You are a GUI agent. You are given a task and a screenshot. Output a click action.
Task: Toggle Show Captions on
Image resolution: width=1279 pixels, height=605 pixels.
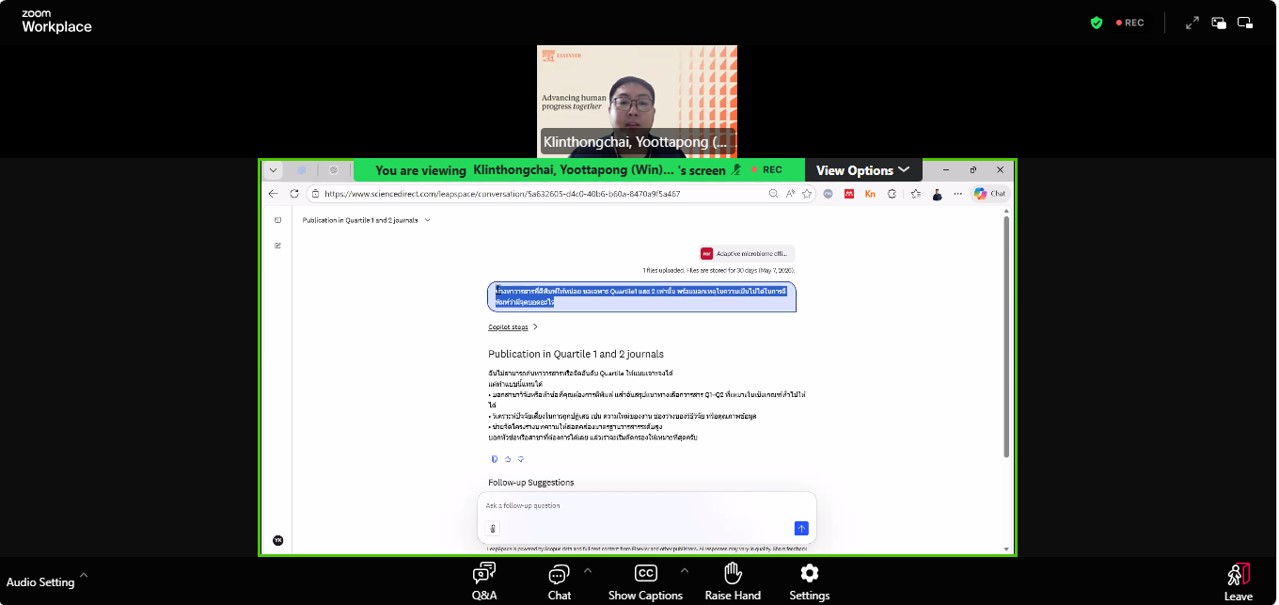[x=645, y=580]
